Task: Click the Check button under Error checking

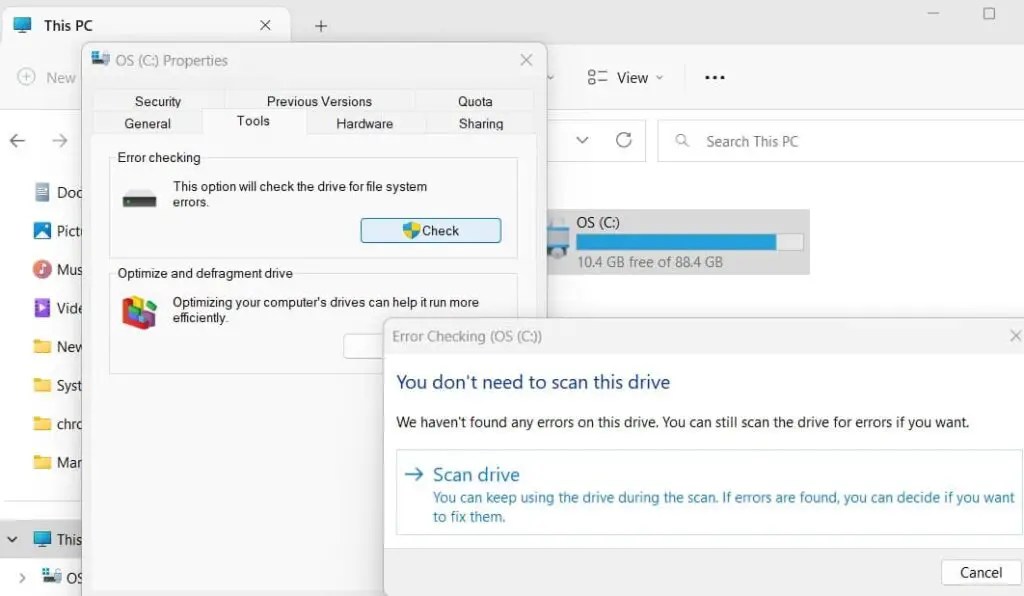Action: tap(430, 230)
